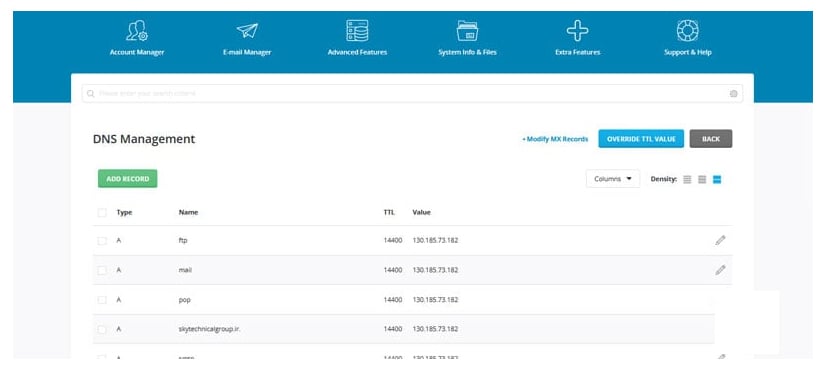820x368 pixels.
Task: Click the name 'pop' in the table
Action: pyautogui.click(x=185, y=300)
